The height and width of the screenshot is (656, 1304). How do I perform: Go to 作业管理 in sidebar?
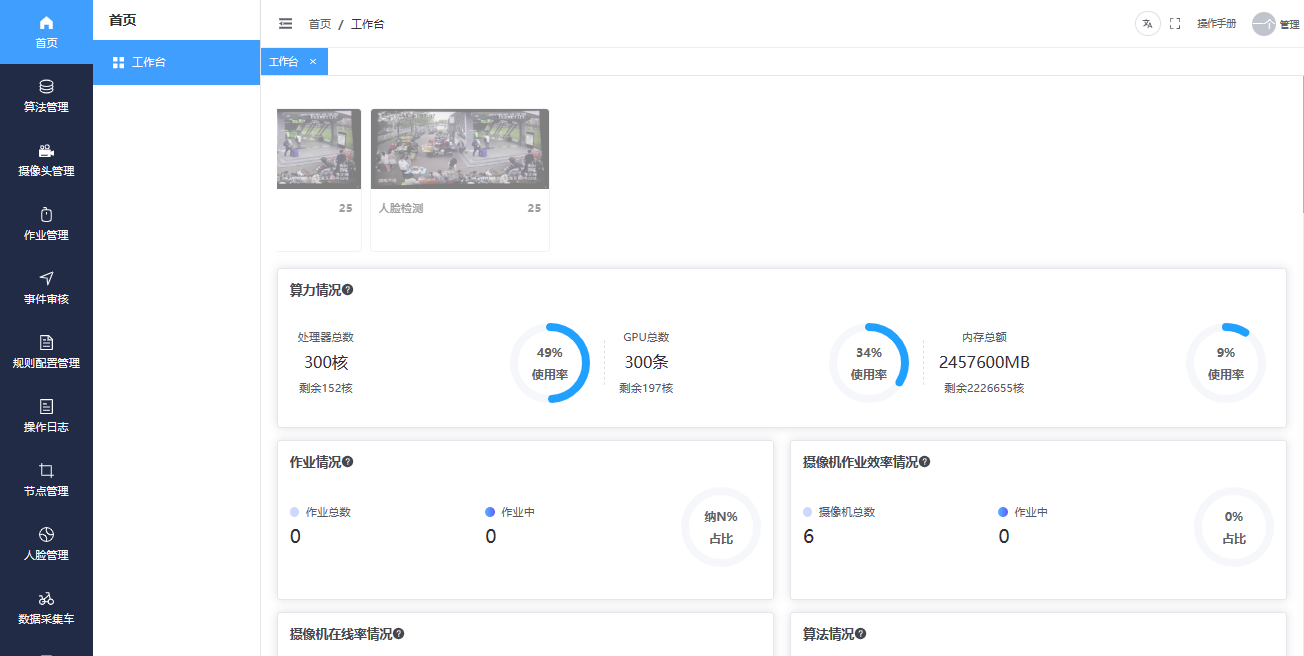46,224
